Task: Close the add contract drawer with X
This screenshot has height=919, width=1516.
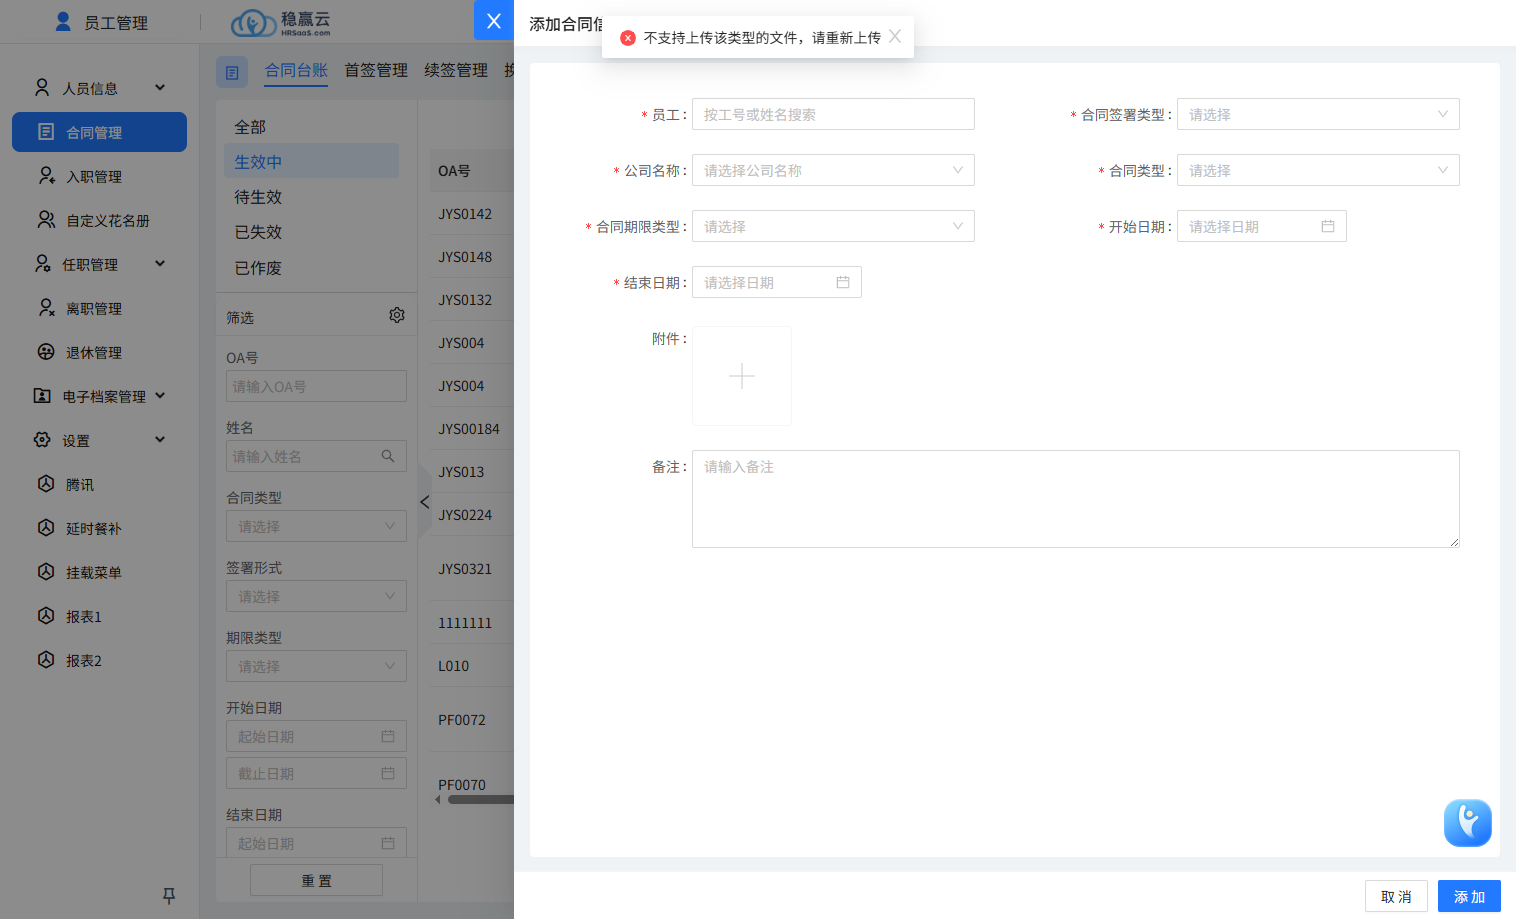Action: coord(493,21)
